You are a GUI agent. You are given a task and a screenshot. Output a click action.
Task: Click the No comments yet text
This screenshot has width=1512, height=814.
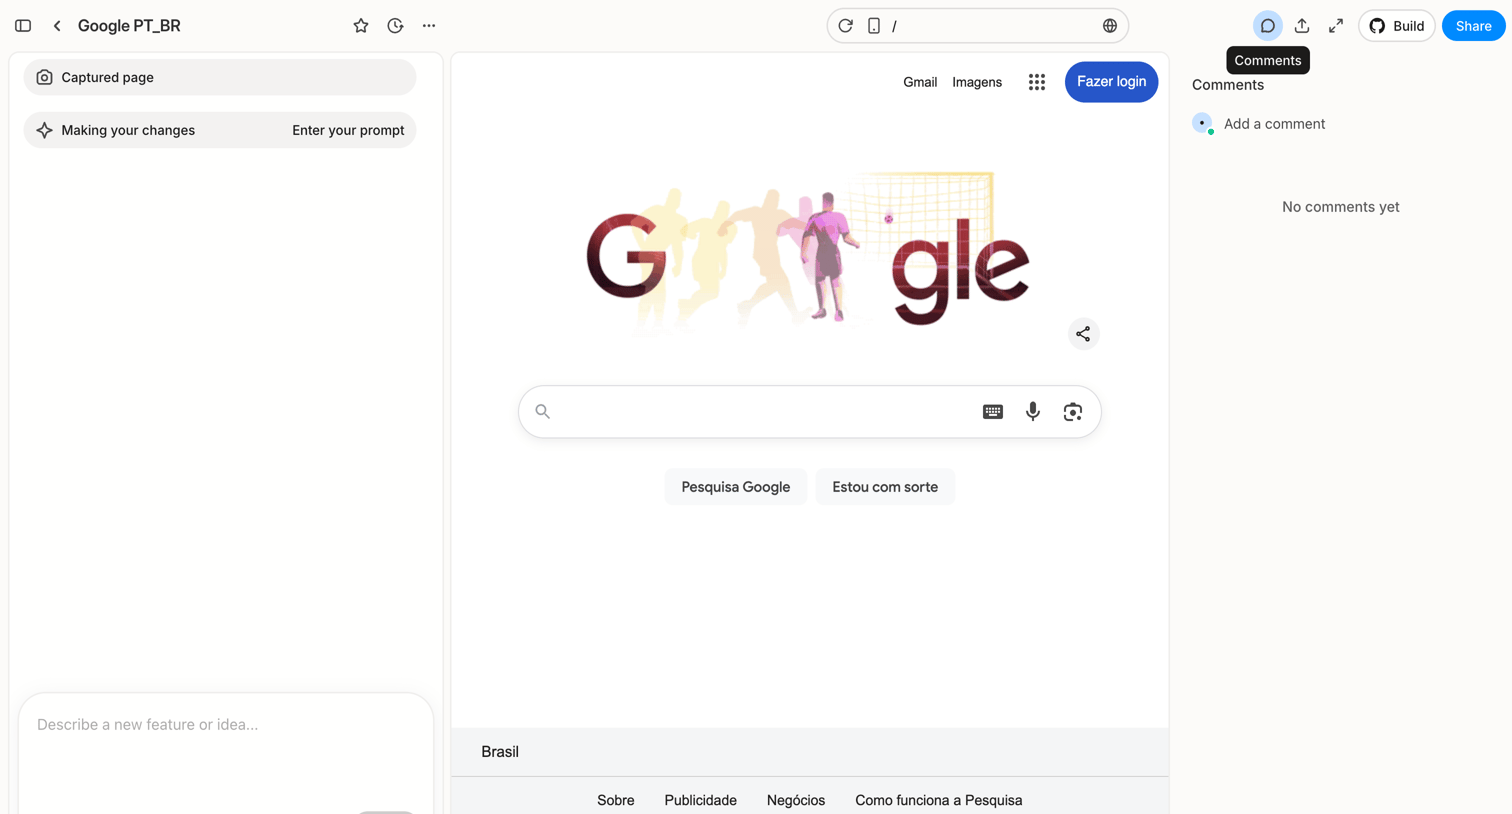coord(1341,207)
